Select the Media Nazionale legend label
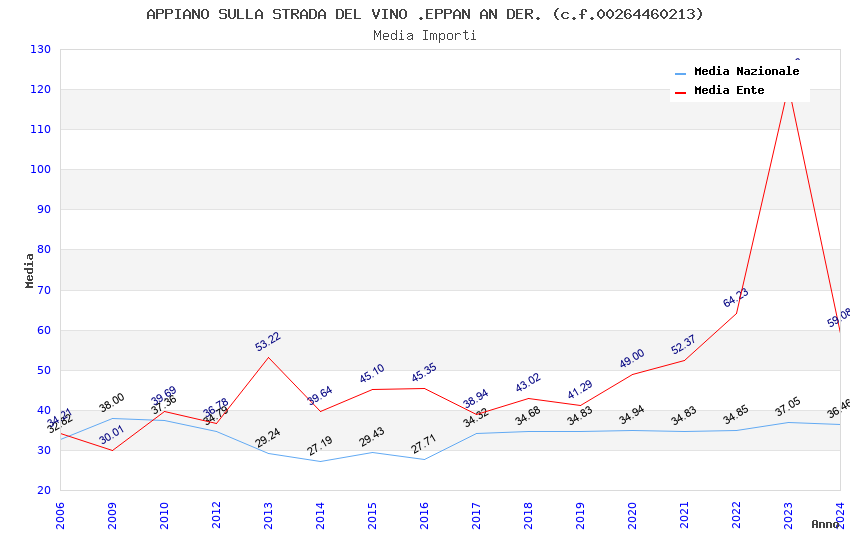Screen dimensions: 850x550 [746, 71]
